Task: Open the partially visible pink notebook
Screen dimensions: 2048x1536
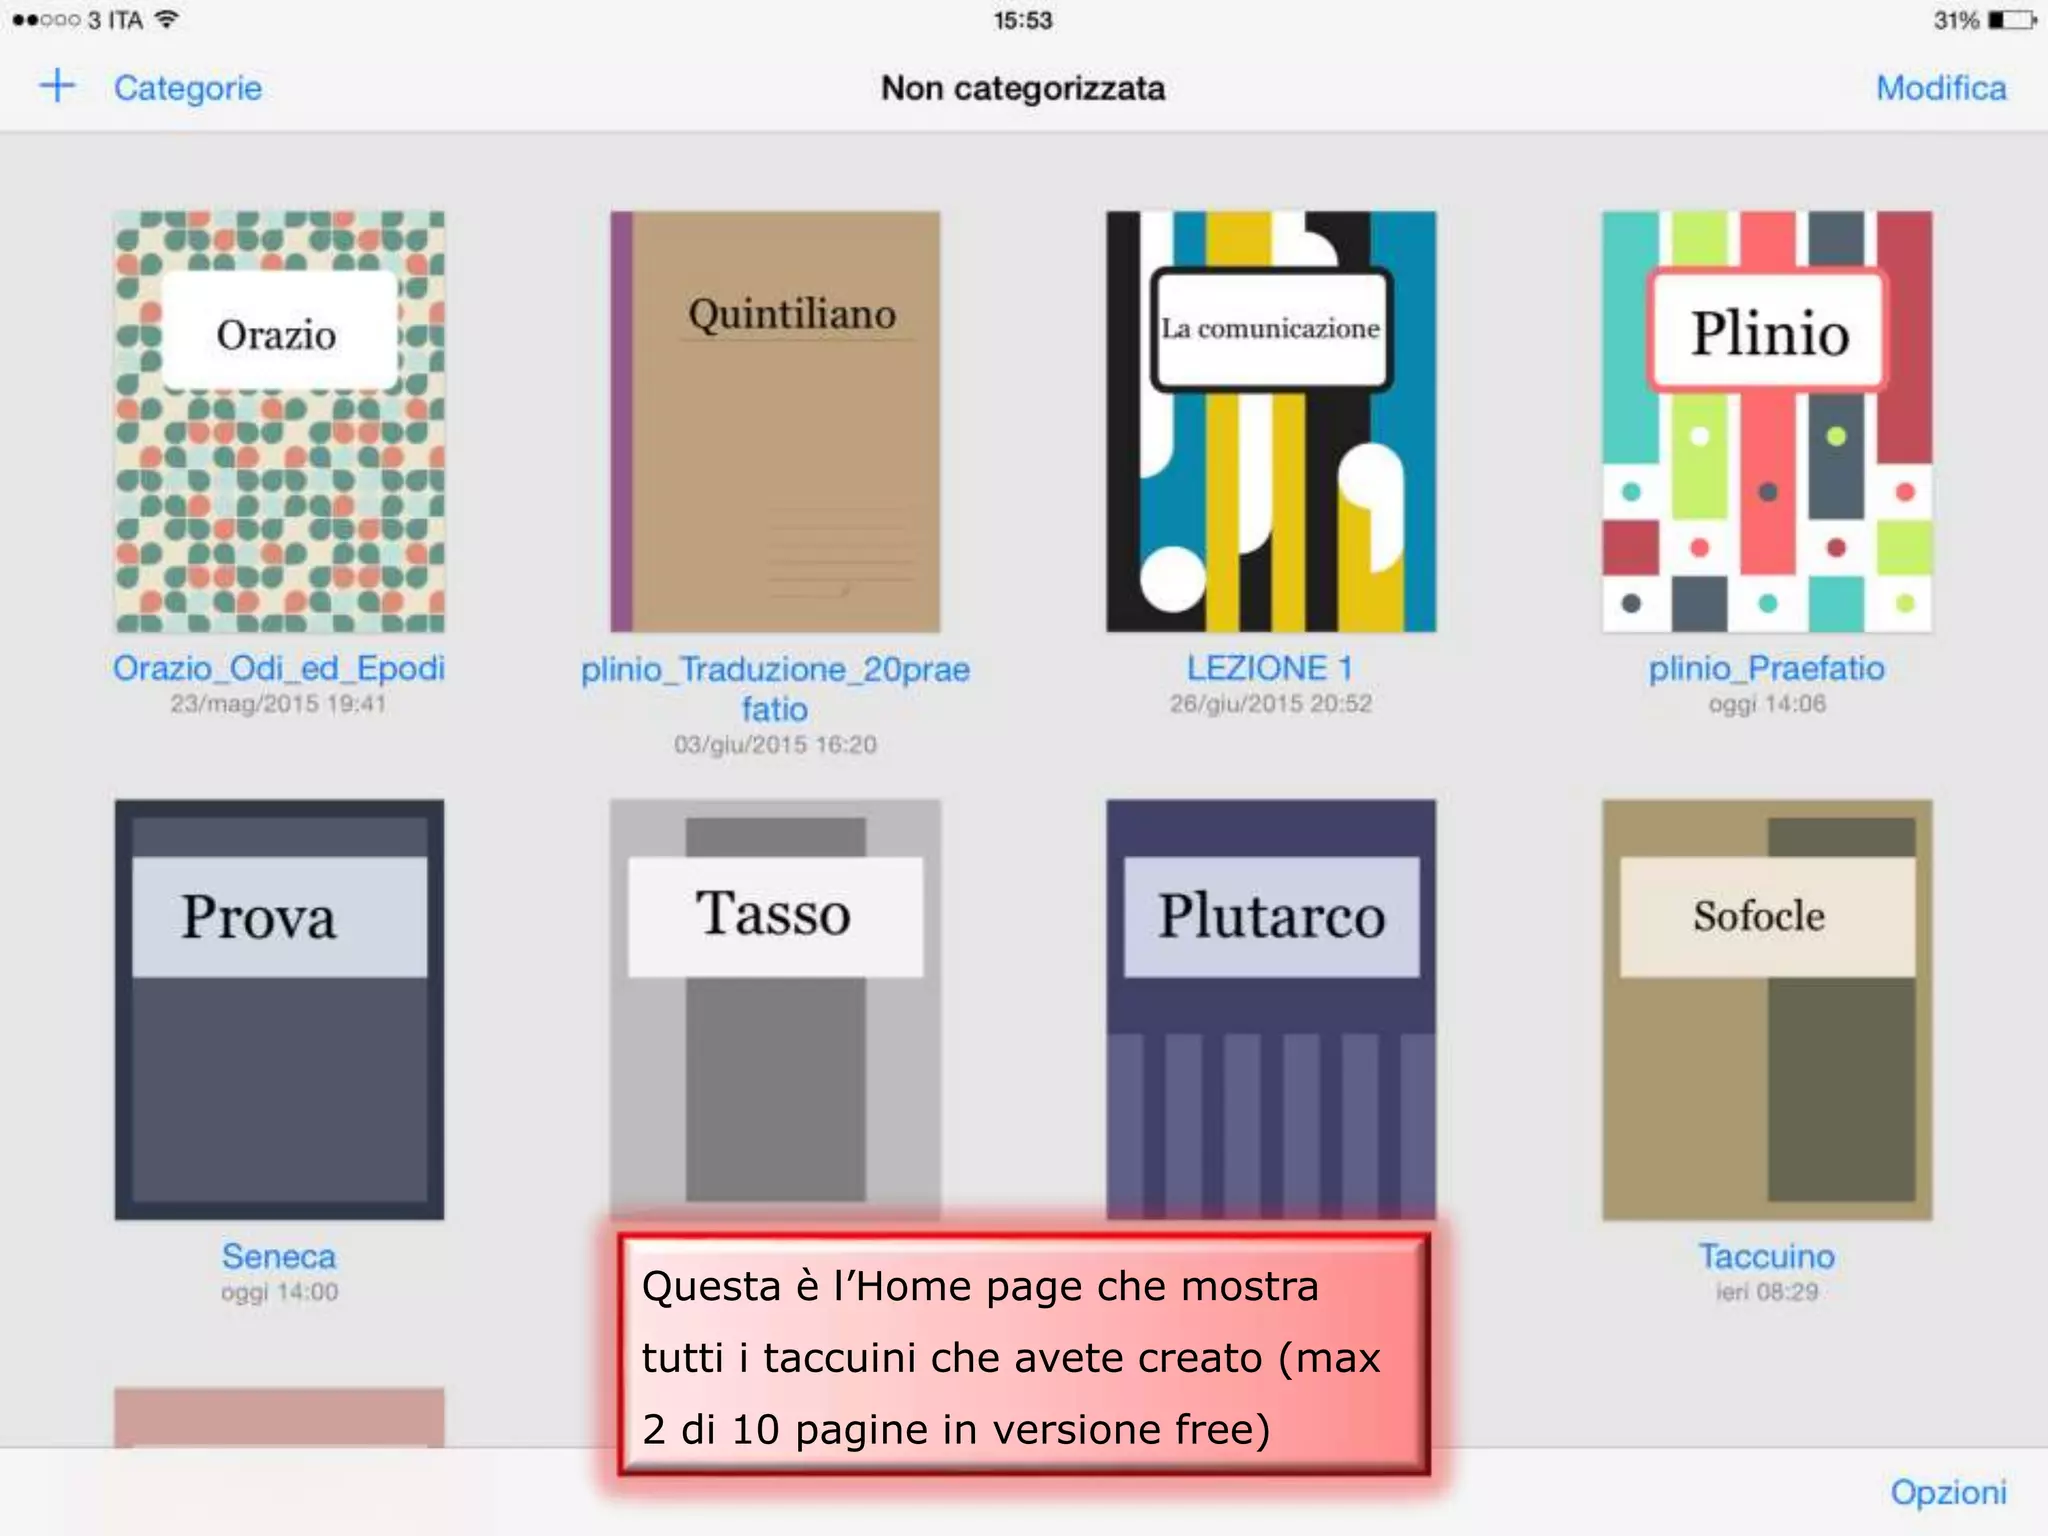Action: pyautogui.click(x=279, y=1416)
